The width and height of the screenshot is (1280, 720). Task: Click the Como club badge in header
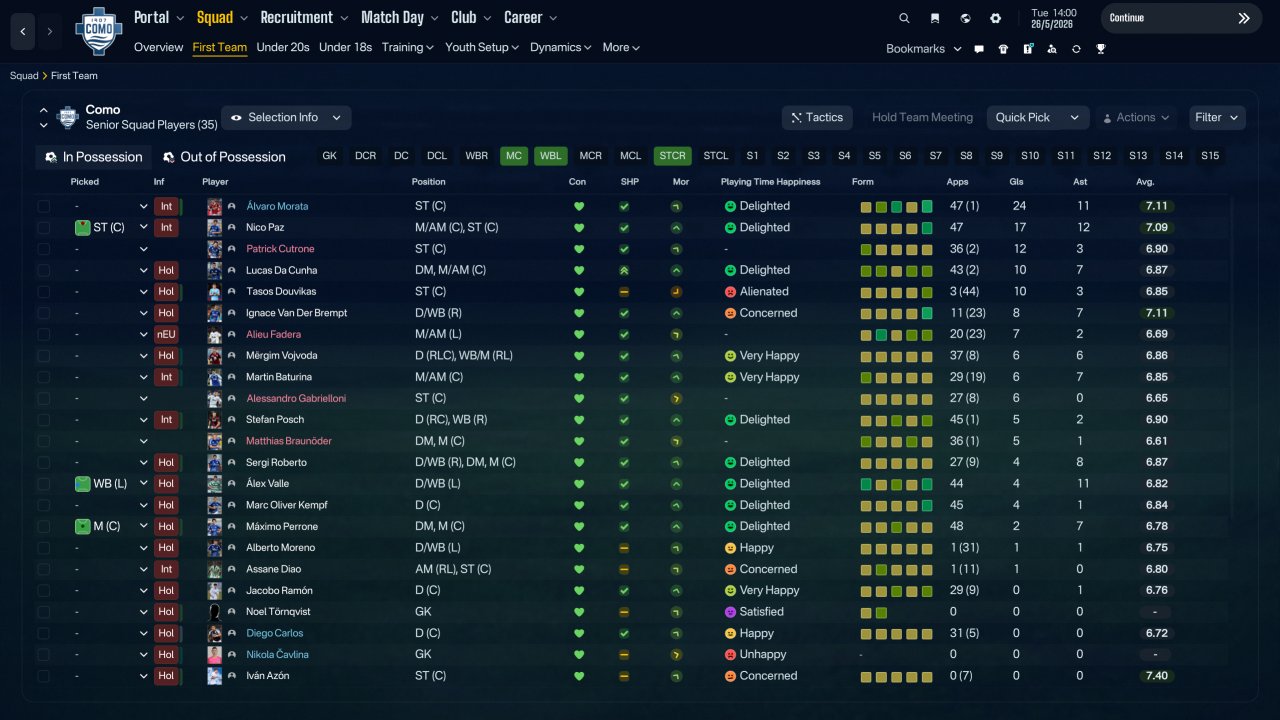(98, 31)
